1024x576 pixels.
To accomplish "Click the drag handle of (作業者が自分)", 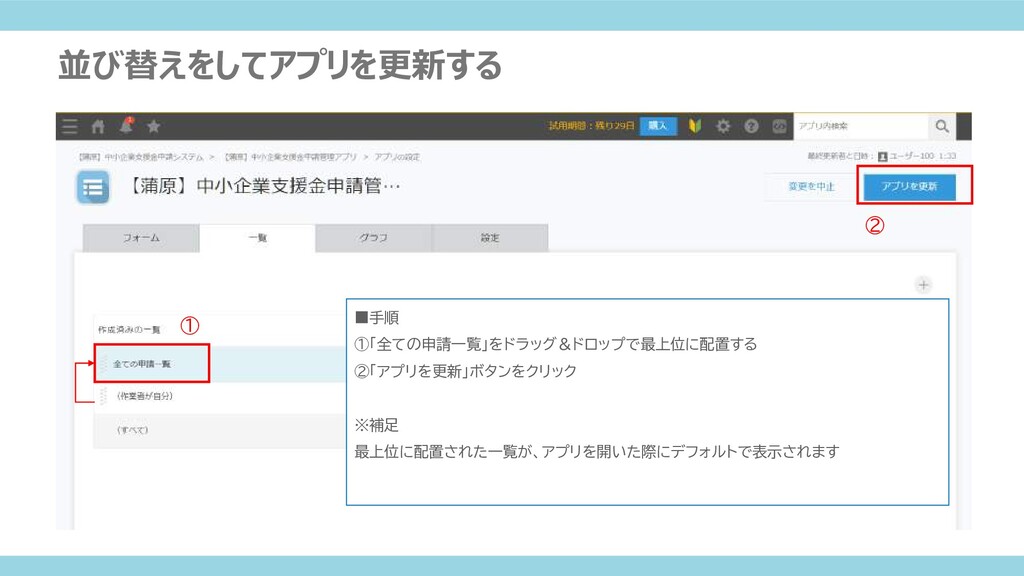I will (103, 396).
